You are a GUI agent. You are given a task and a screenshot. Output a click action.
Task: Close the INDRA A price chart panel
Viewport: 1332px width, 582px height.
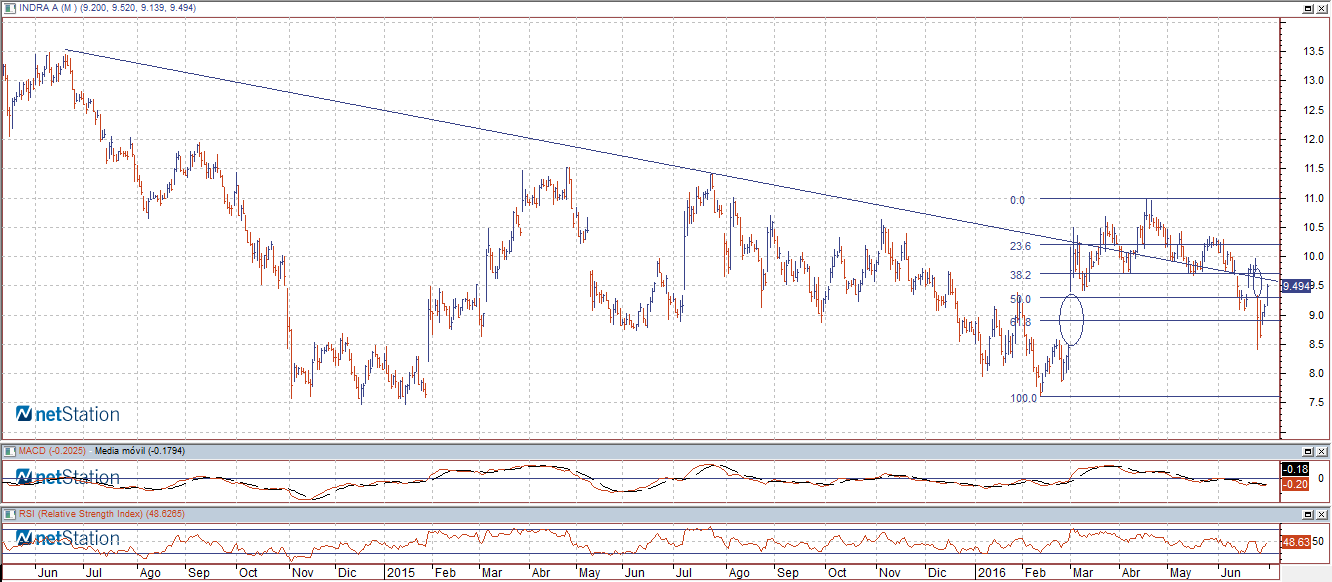tap(1321, 8)
